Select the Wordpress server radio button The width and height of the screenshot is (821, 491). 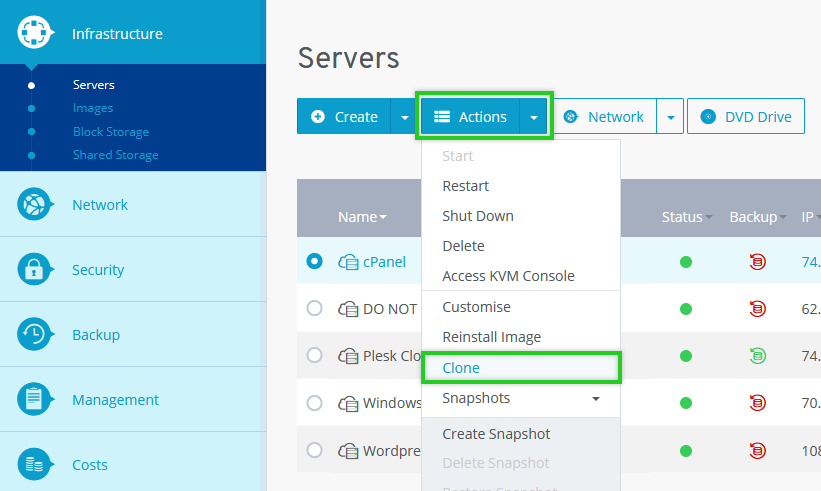(315, 450)
